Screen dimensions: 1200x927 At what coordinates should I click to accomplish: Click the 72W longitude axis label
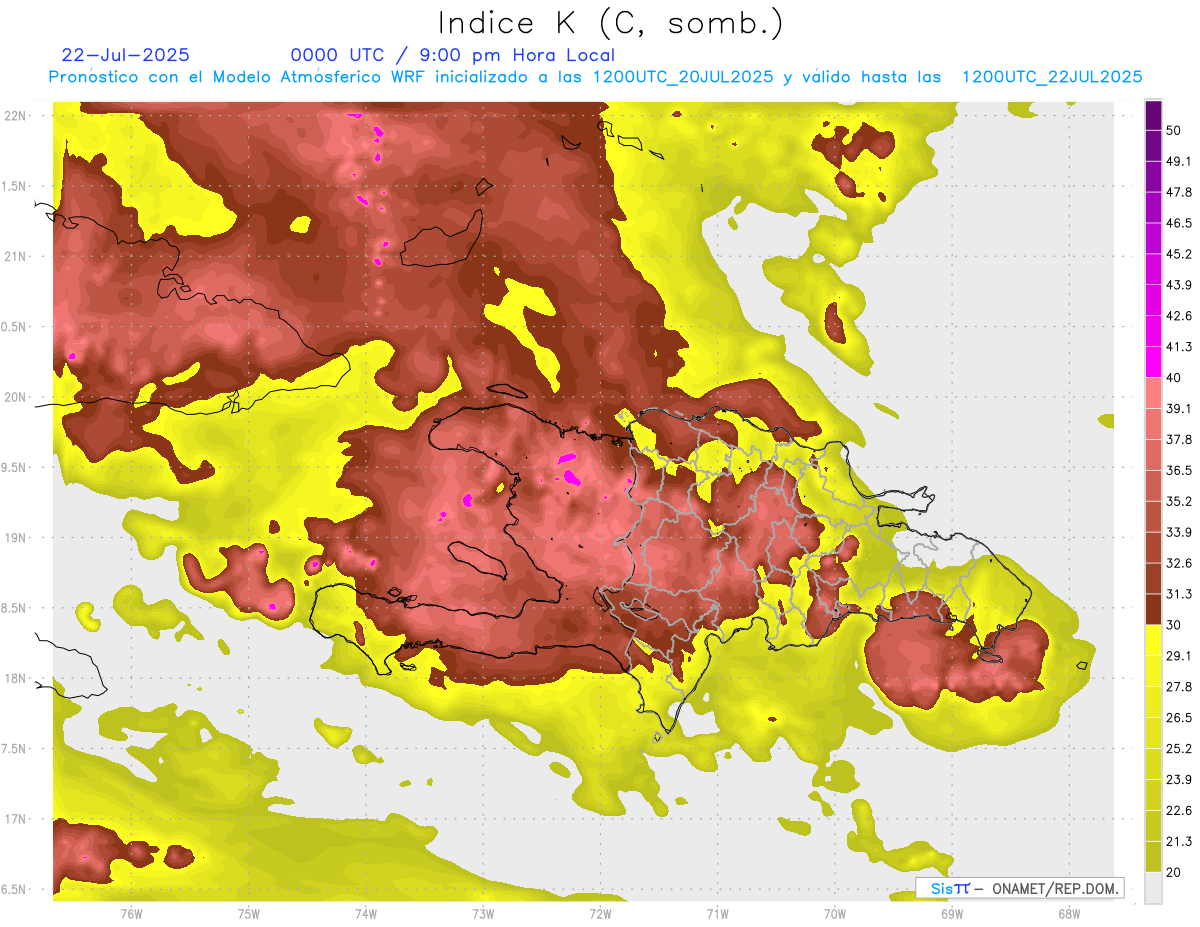(x=600, y=913)
